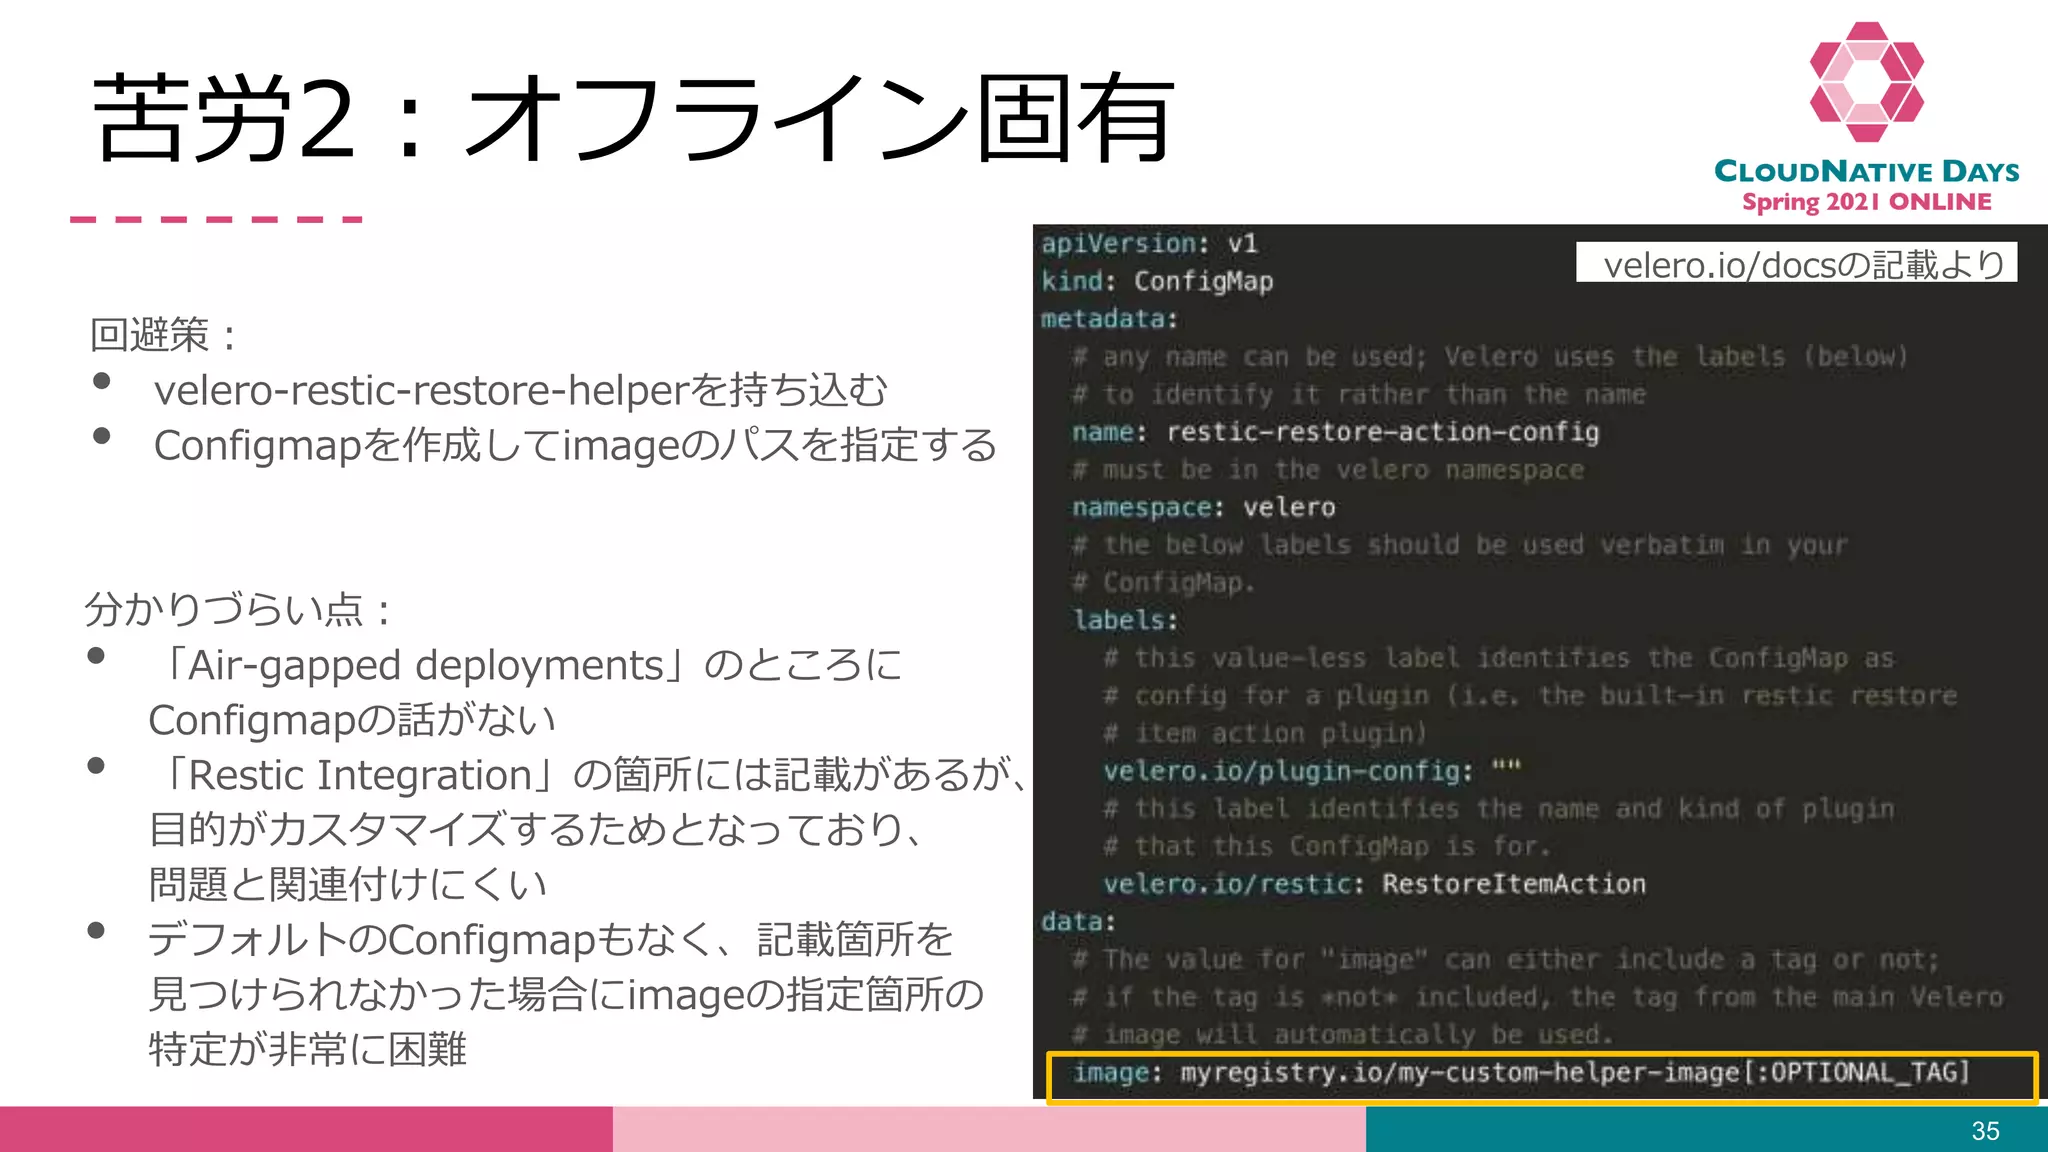Click comment '# any name can be used; Velero uses the labels (below)'
The width and height of the screenshot is (2048, 1152).
(x=1490, y=356)
